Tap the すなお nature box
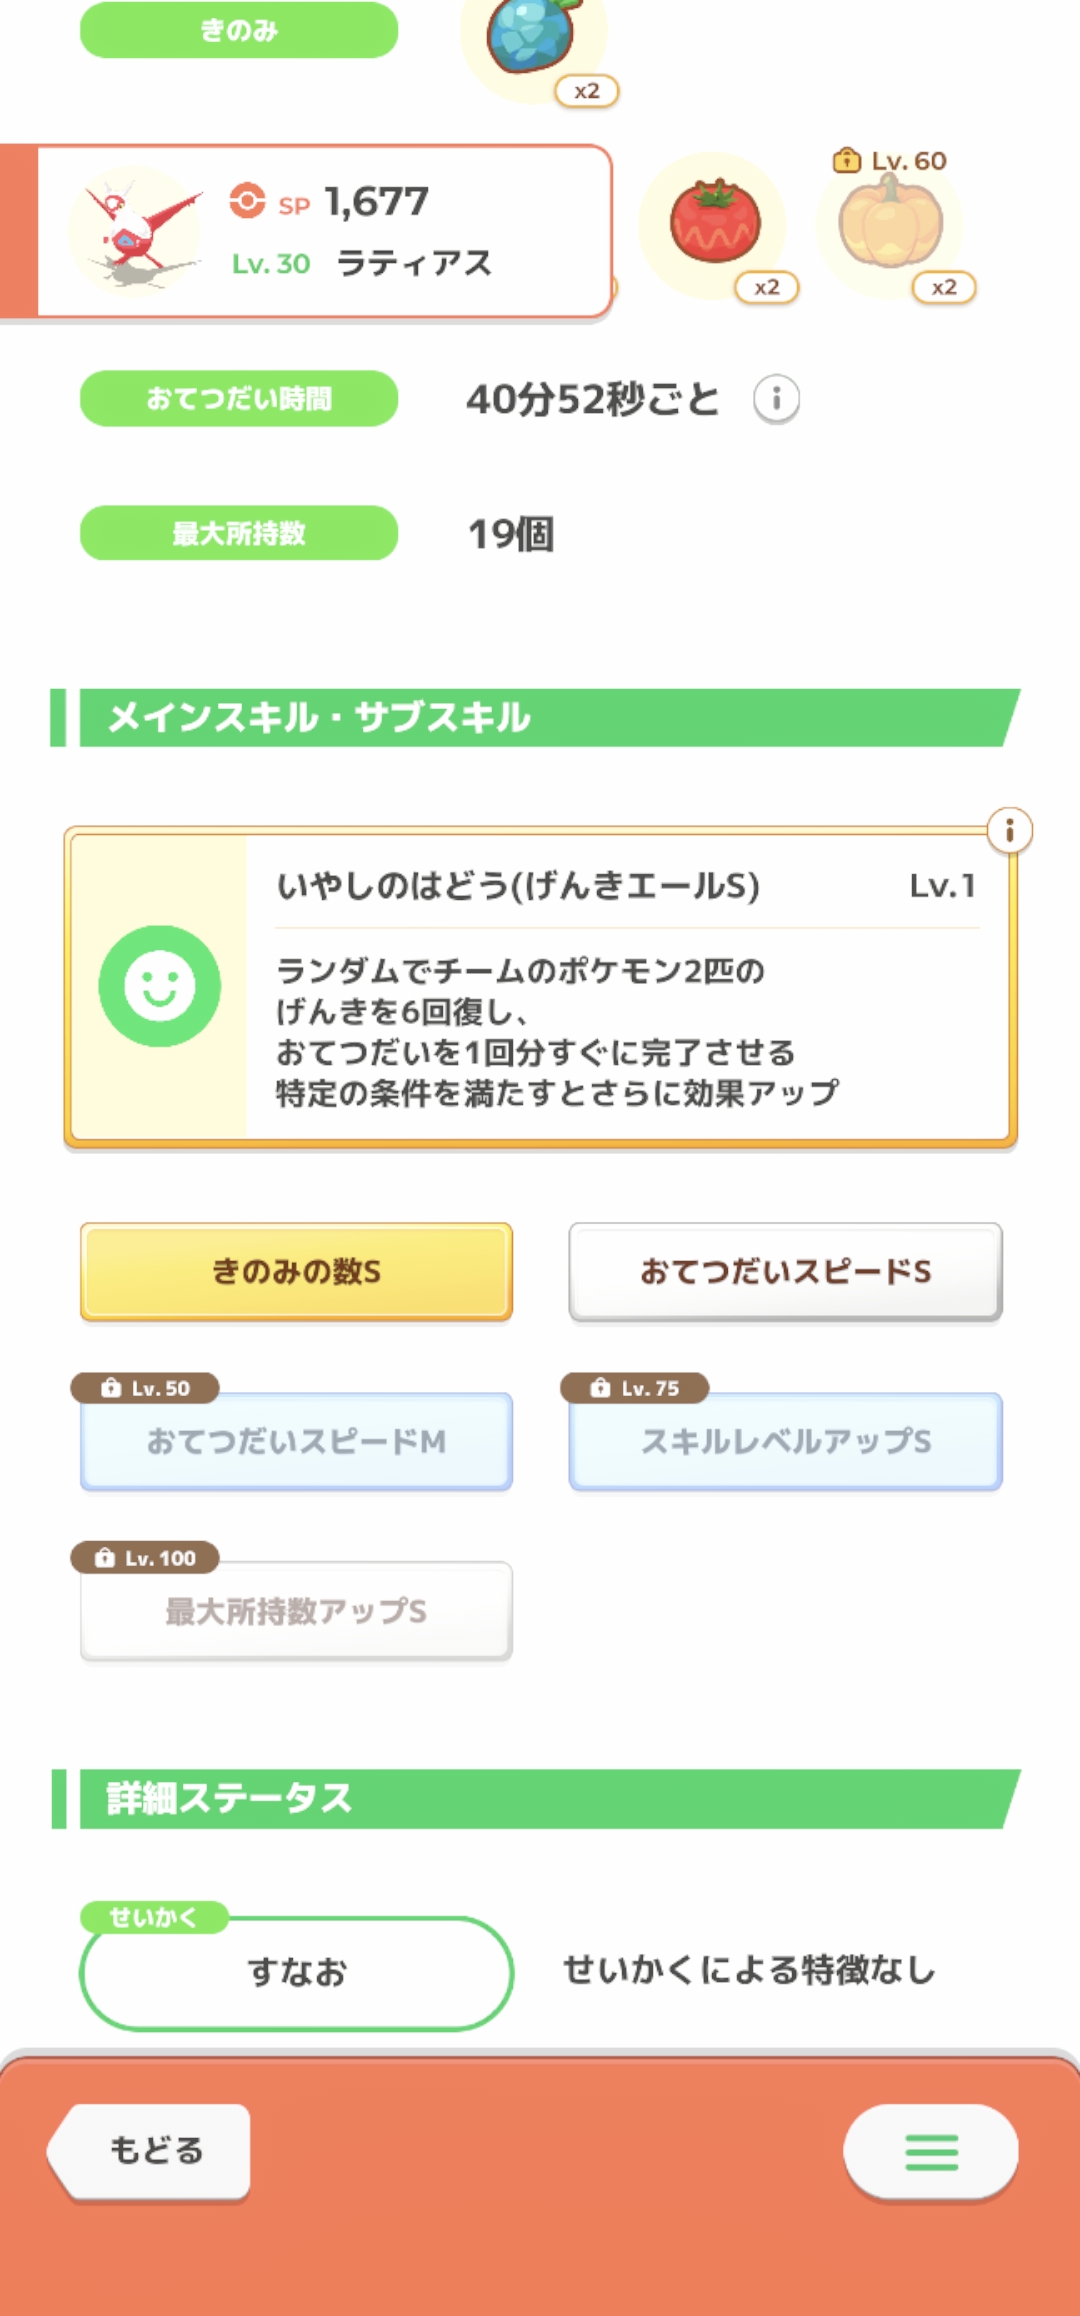 (x=296, y=1973)
